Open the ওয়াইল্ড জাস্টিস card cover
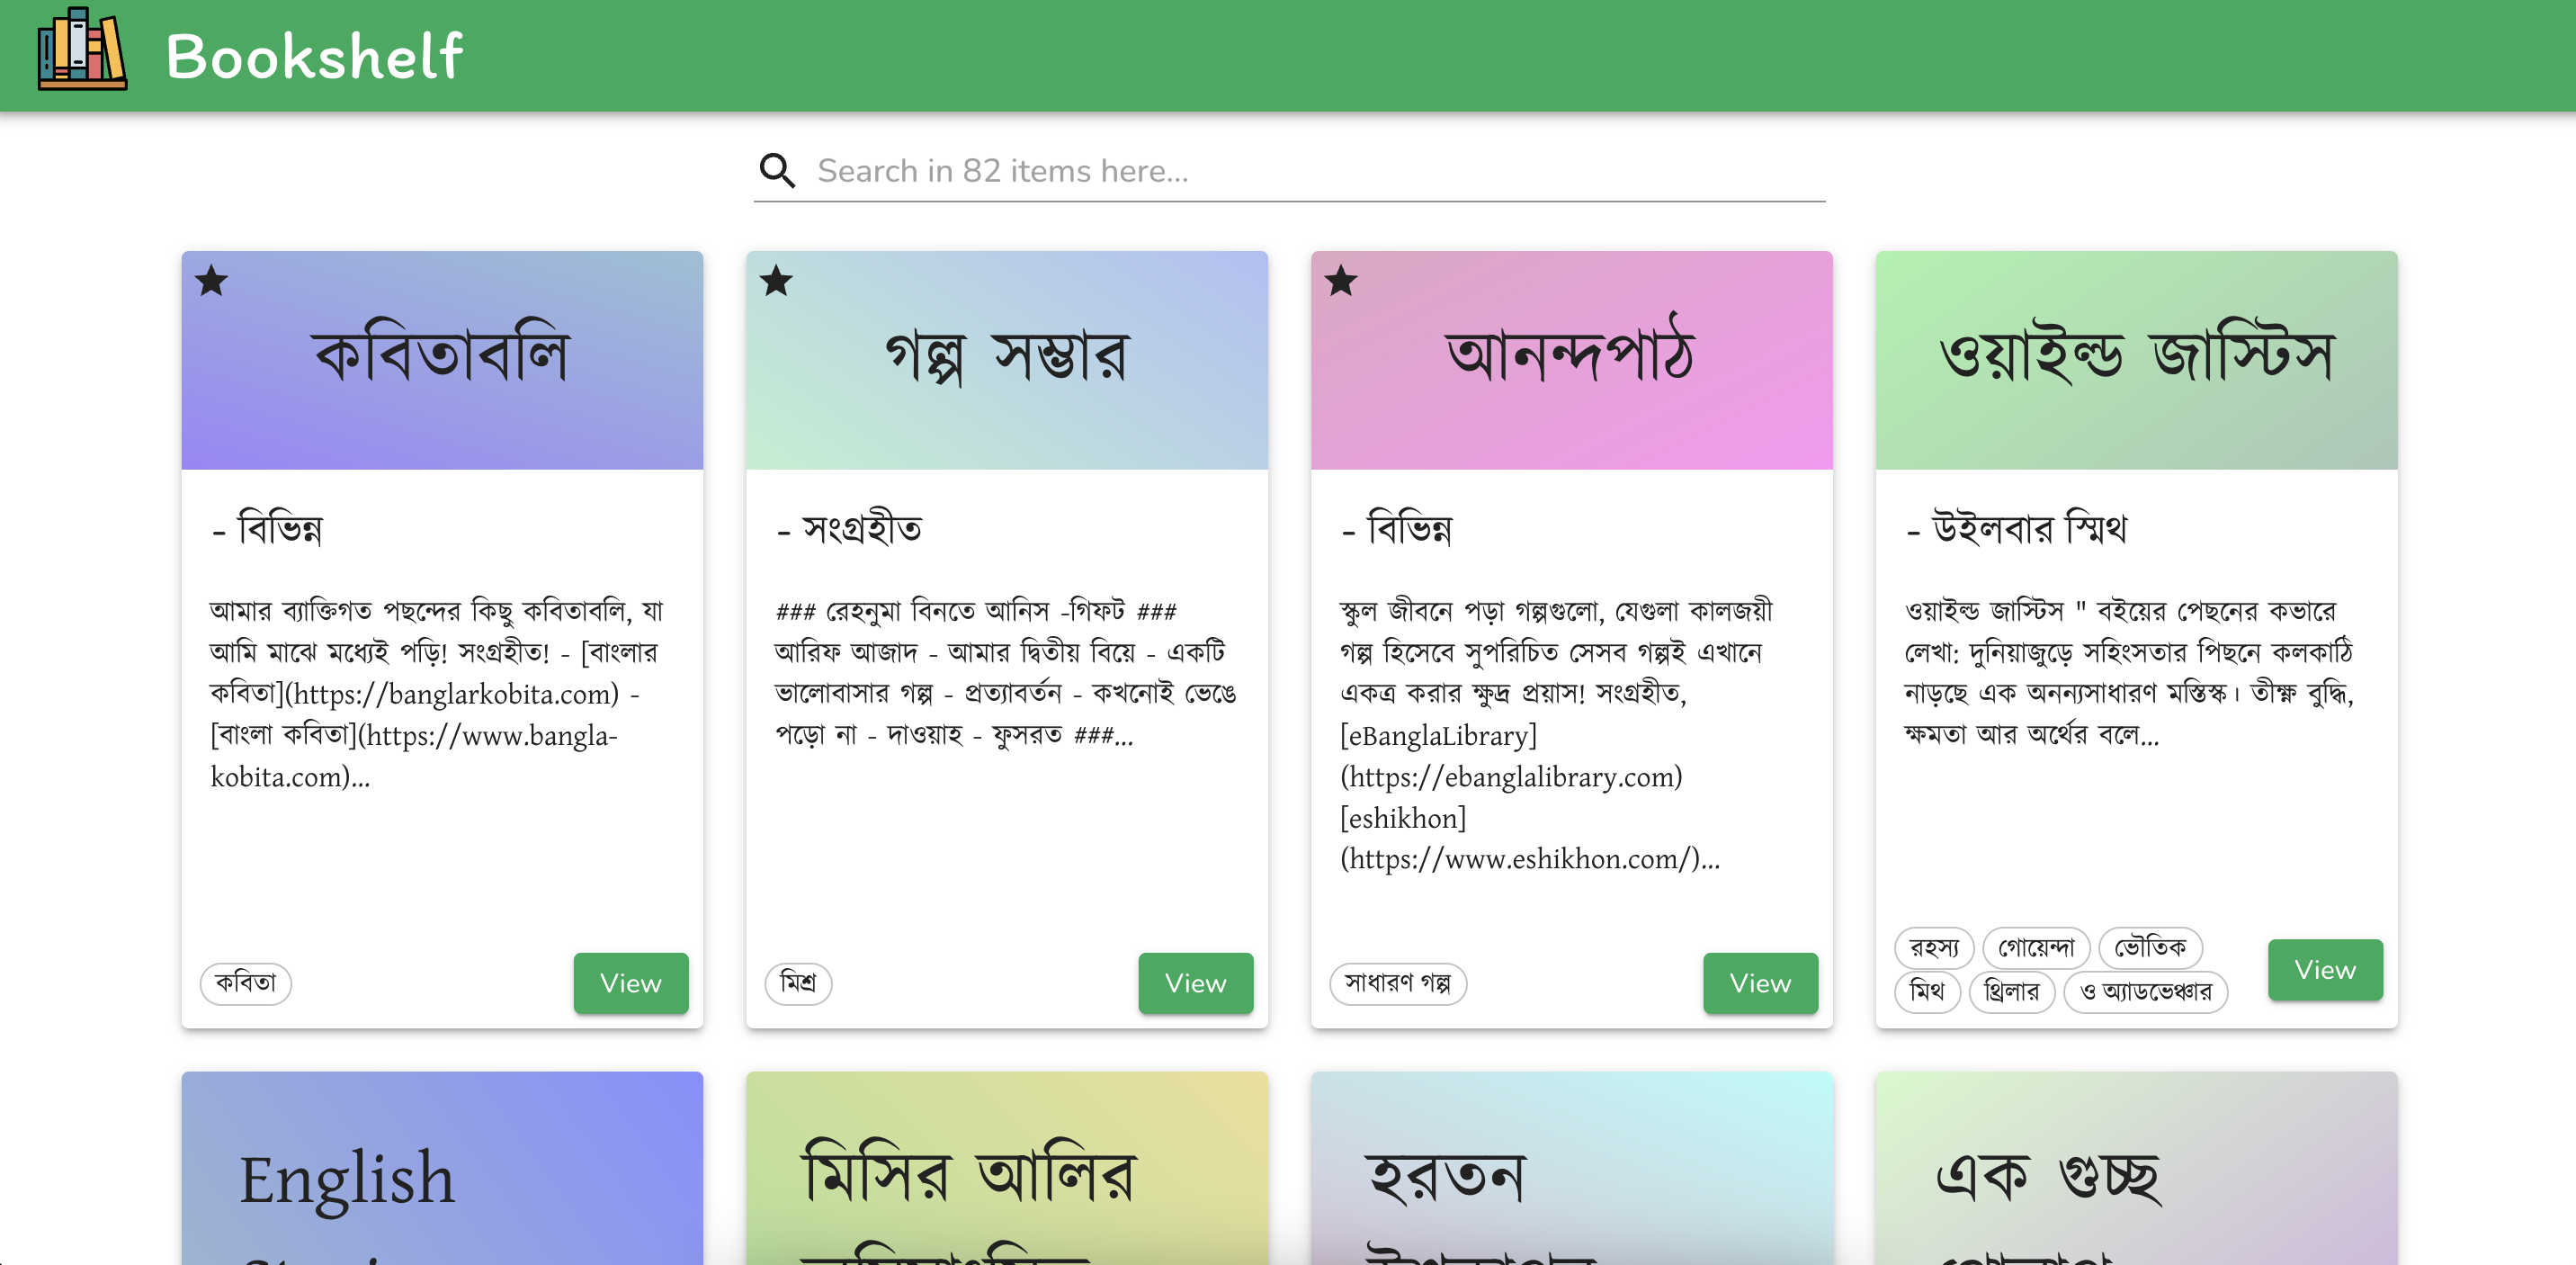This screenshot has width=2576, height=1265. [2137, 360]
